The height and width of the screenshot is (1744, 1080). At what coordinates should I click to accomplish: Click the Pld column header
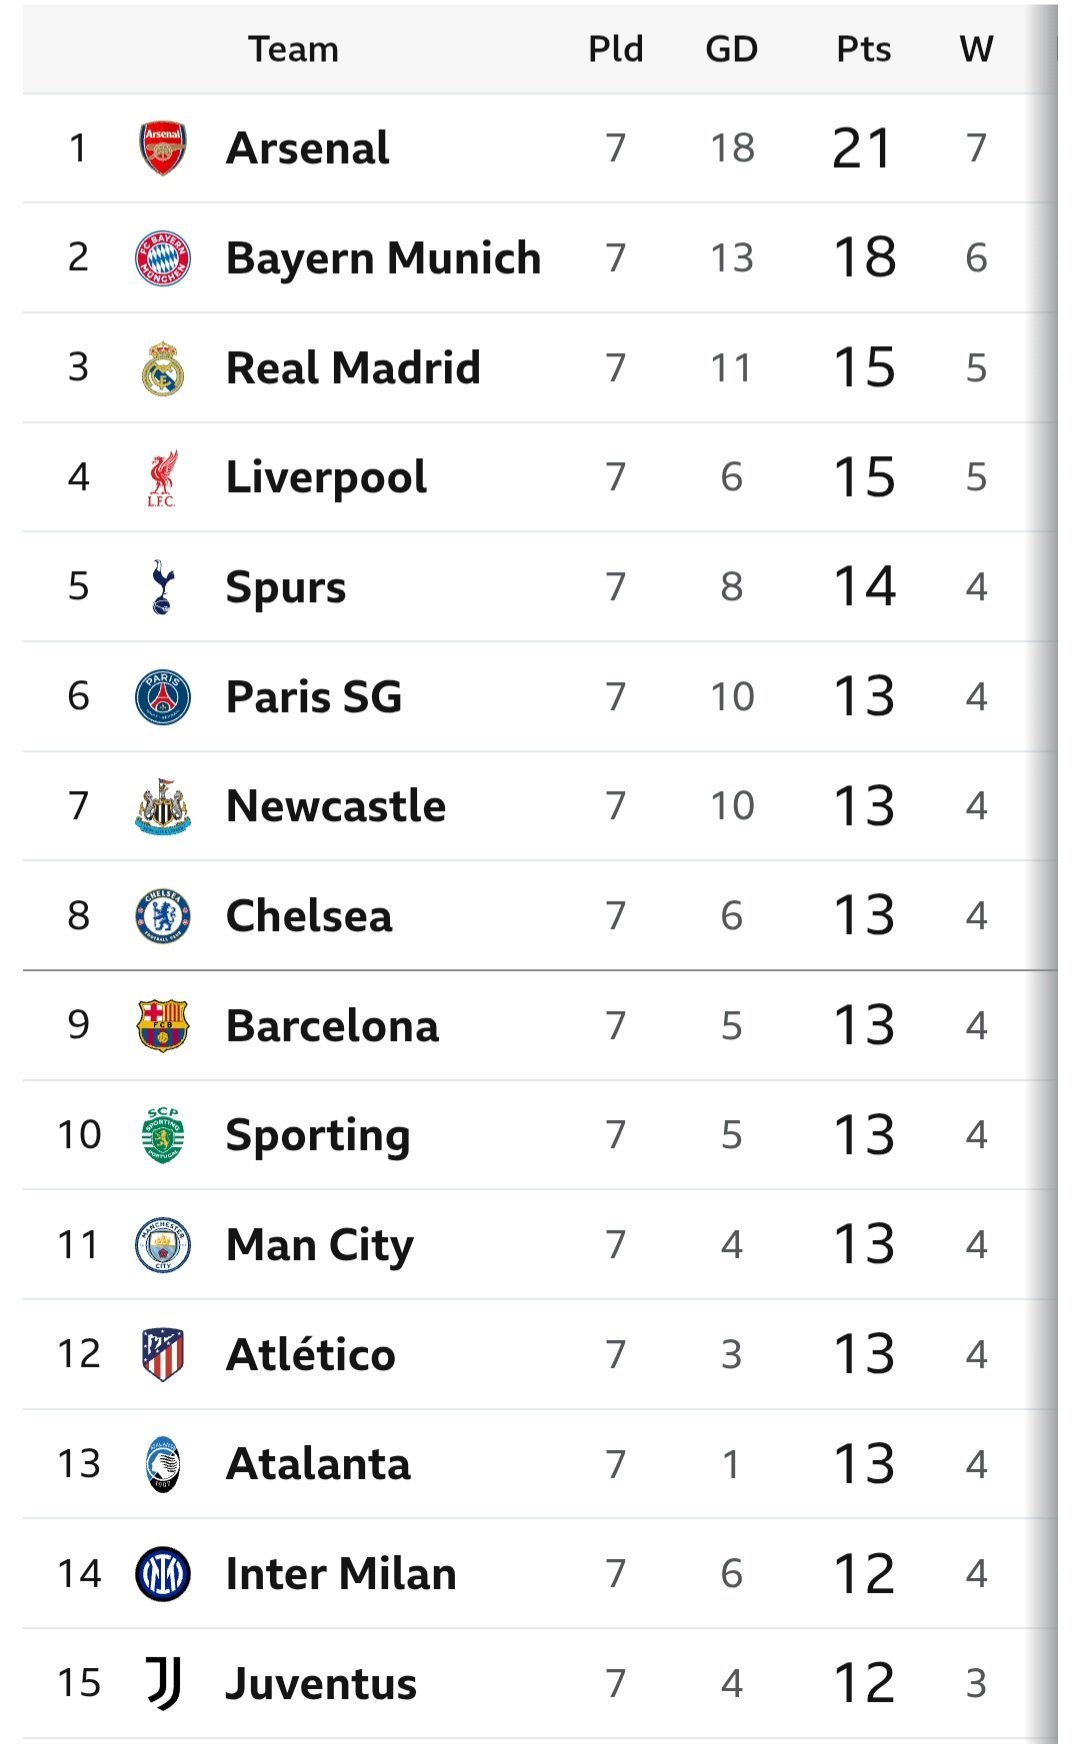[615, 49]
